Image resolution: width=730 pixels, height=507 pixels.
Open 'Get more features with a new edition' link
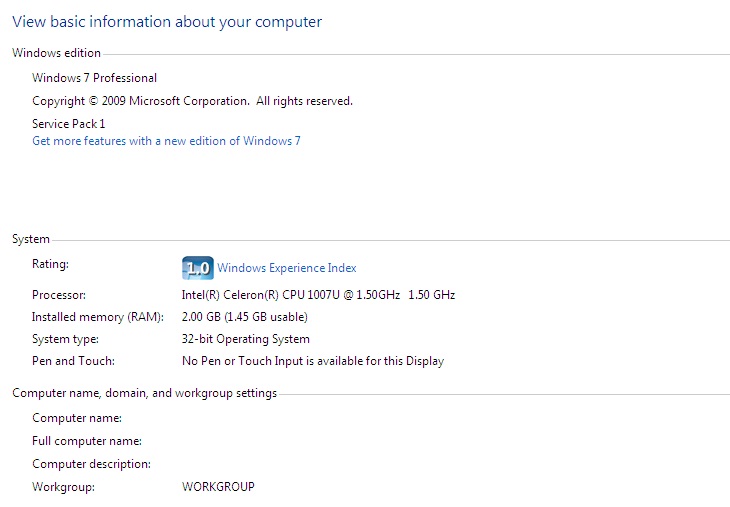click(166, 141)
